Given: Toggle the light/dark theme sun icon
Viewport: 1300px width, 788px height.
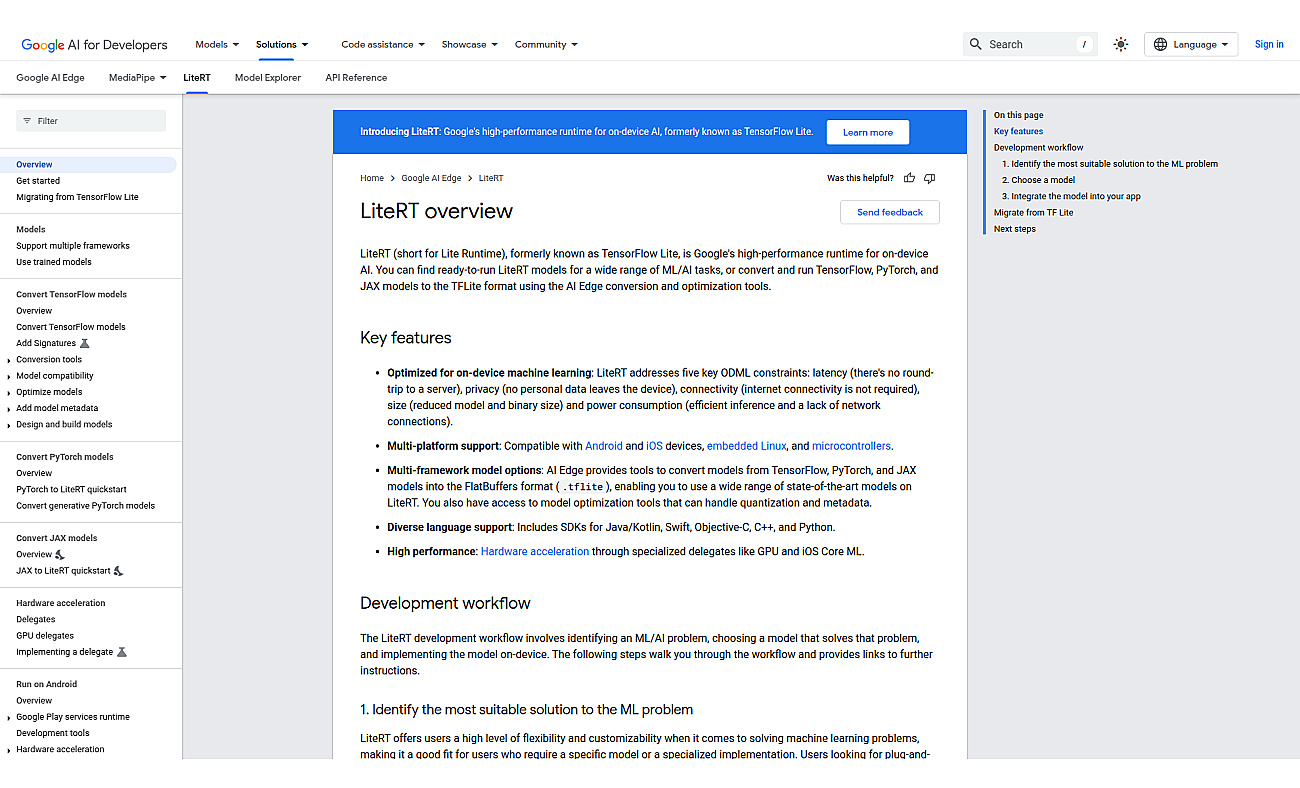Looking at the screenshot, I should pyautogui.click(x=1121, y=44).
